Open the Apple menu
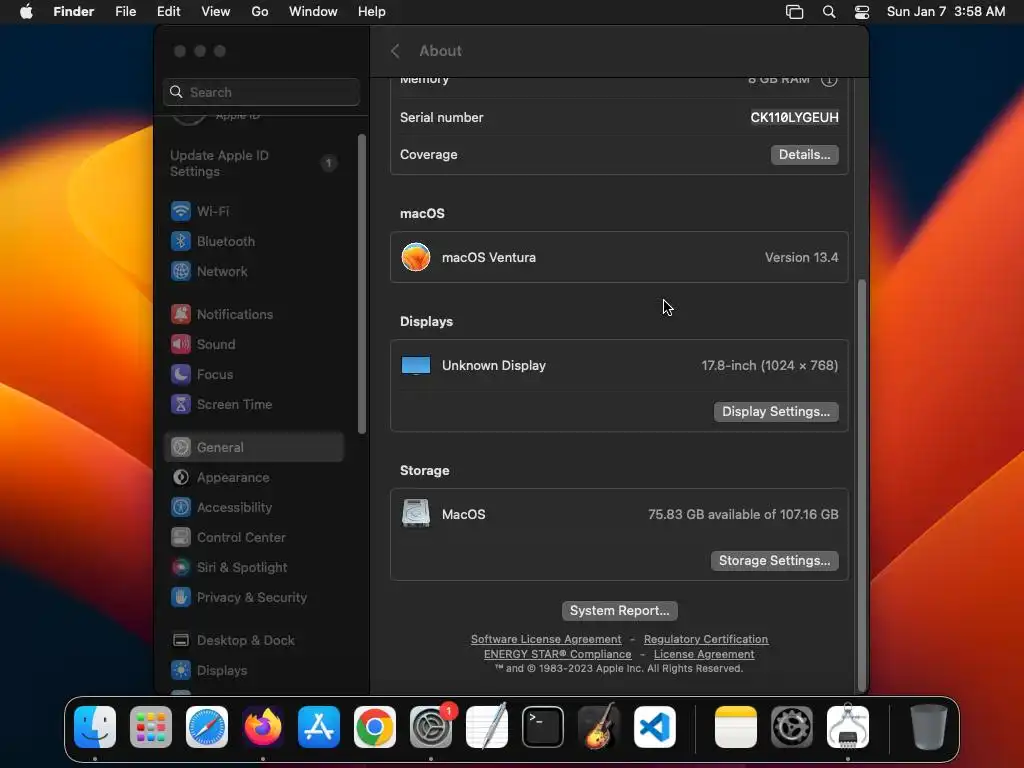Screen dimensions: 1024x768 click(x=26, y=12)
